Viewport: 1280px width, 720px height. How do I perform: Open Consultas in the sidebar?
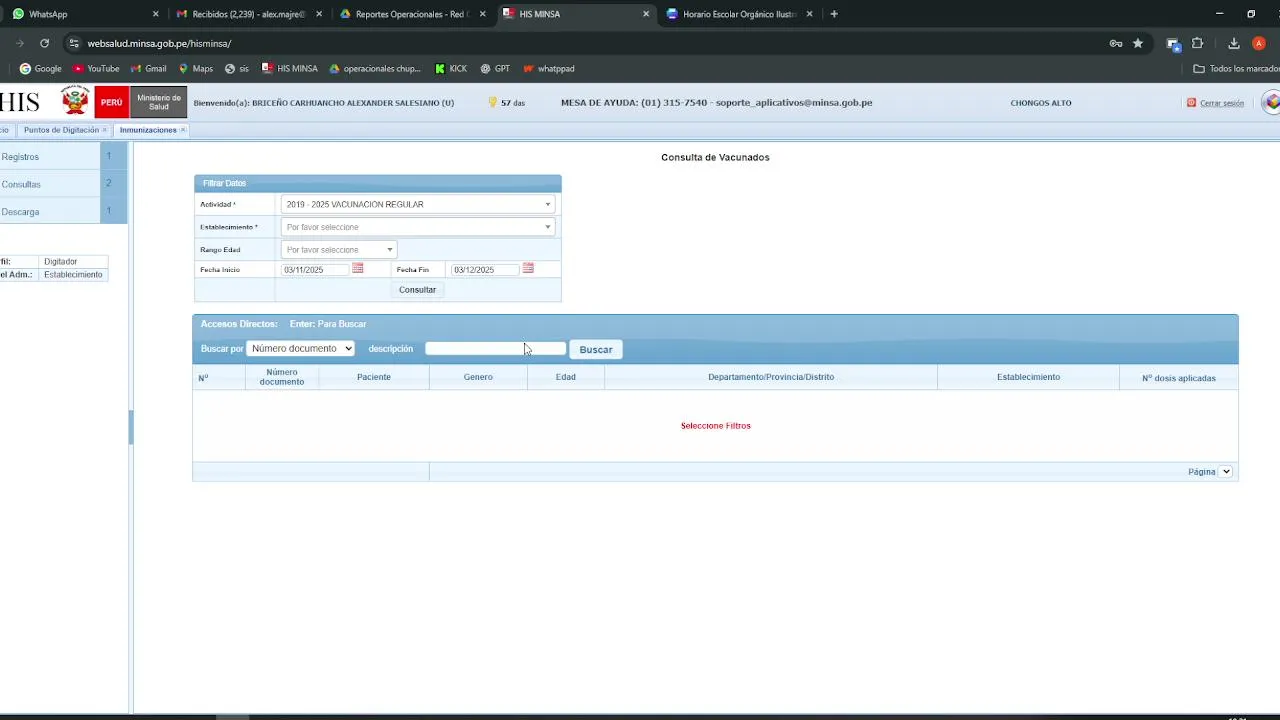[50, 184]
